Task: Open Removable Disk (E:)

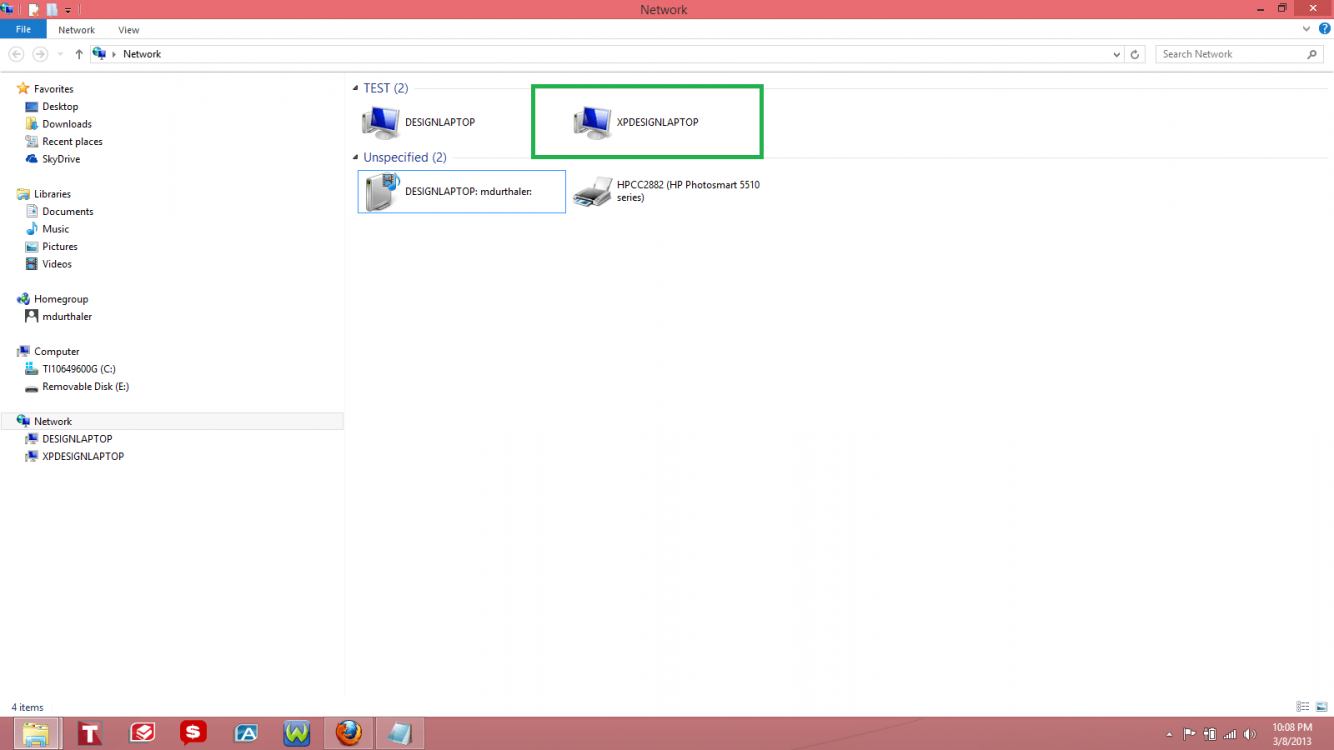Action: click(x=85, y=386)
